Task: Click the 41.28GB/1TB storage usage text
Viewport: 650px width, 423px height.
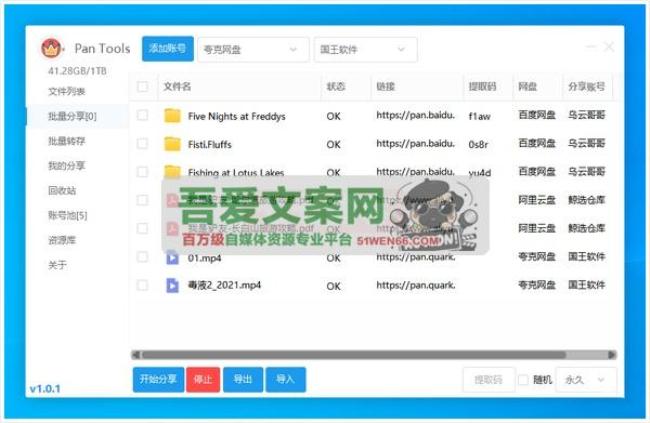Action: coord(77,71)
